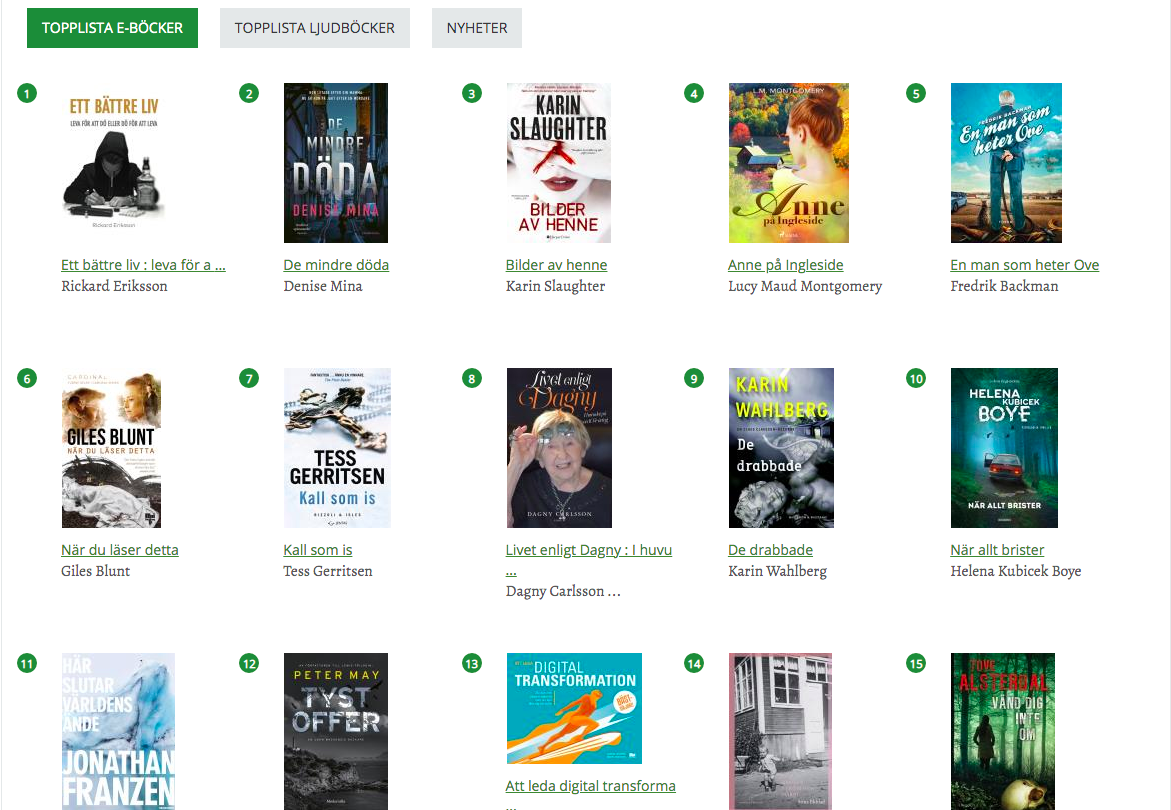The width and height of the screenshot is (1171, 810).
Task: Select the Anne på Ingleside cover
Action: click(x=788, y=163)
